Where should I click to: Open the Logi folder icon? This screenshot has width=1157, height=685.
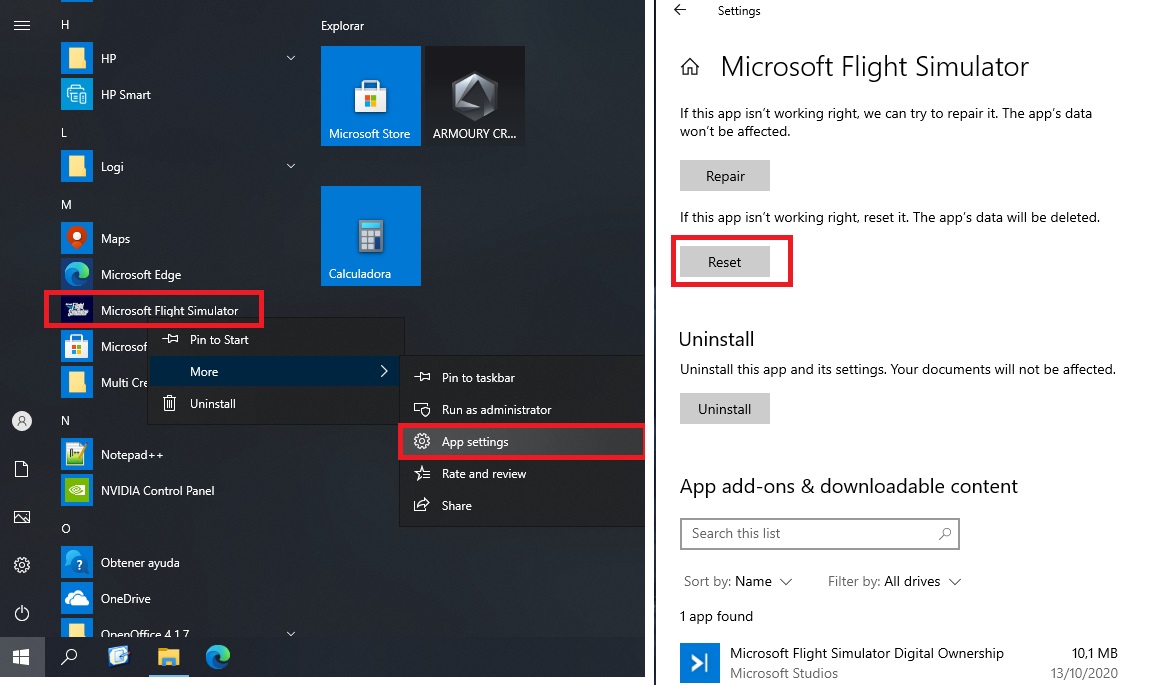click(77, 167)
